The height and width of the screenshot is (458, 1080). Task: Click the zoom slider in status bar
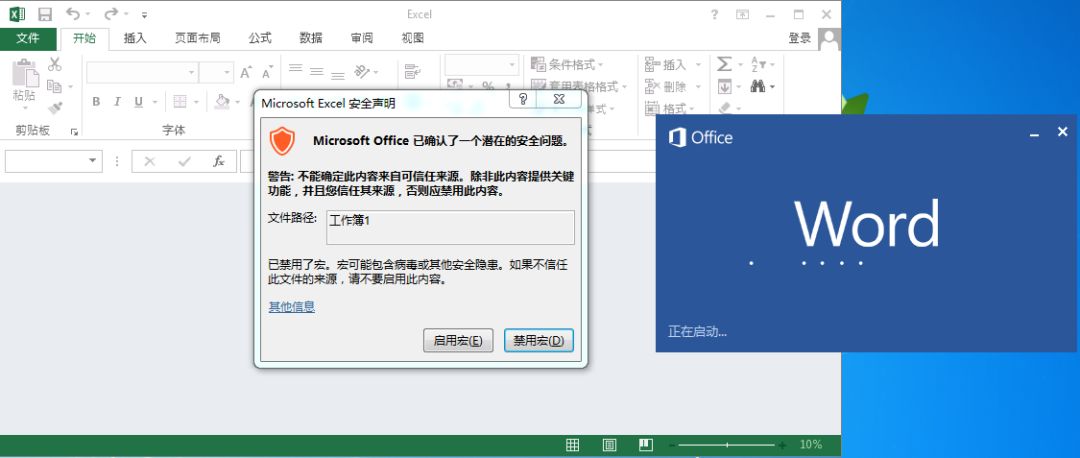[x=728, y=445]
